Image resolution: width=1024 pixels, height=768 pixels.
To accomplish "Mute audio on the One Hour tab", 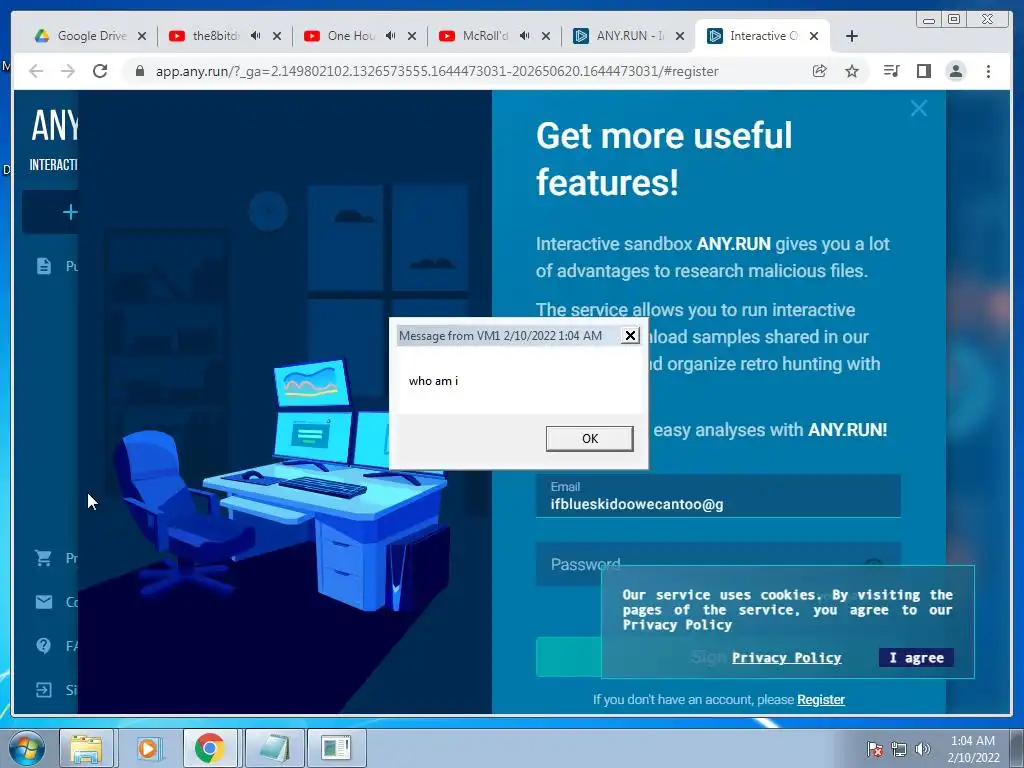I will tap(391, 36).
